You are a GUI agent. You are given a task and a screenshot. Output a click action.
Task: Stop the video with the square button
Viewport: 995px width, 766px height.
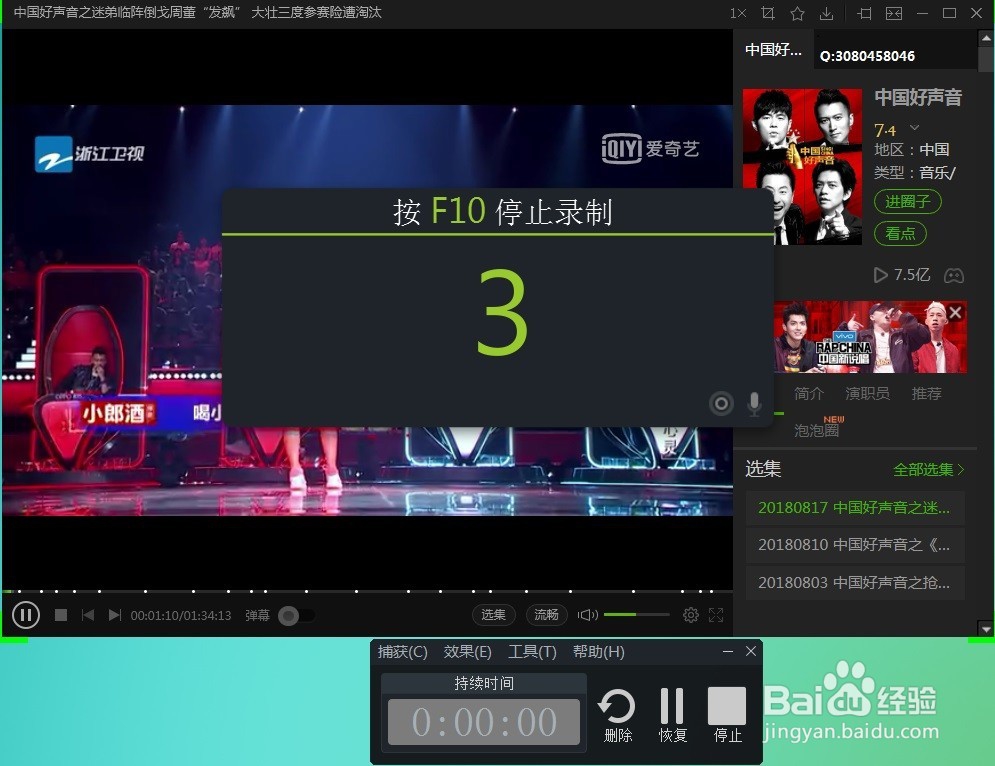(x=61, y=615)
